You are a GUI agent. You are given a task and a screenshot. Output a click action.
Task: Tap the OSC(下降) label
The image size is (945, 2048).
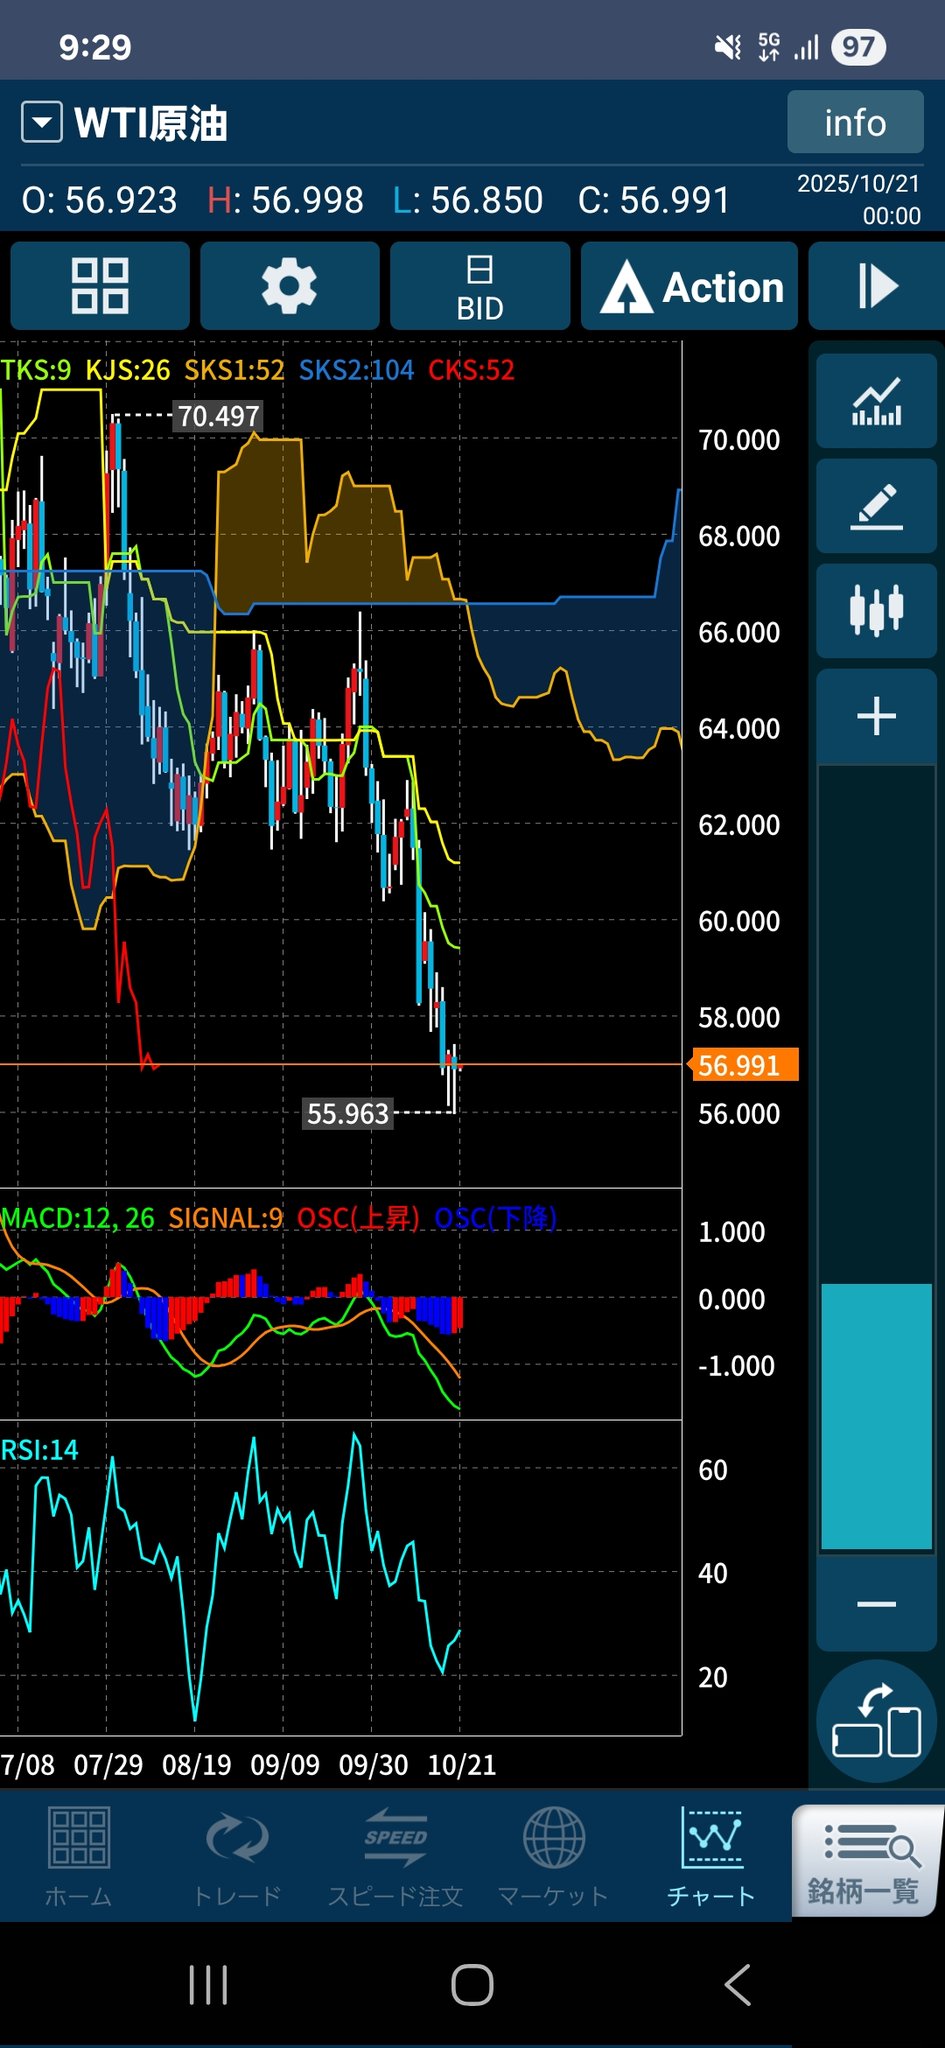click(496, 1218)
